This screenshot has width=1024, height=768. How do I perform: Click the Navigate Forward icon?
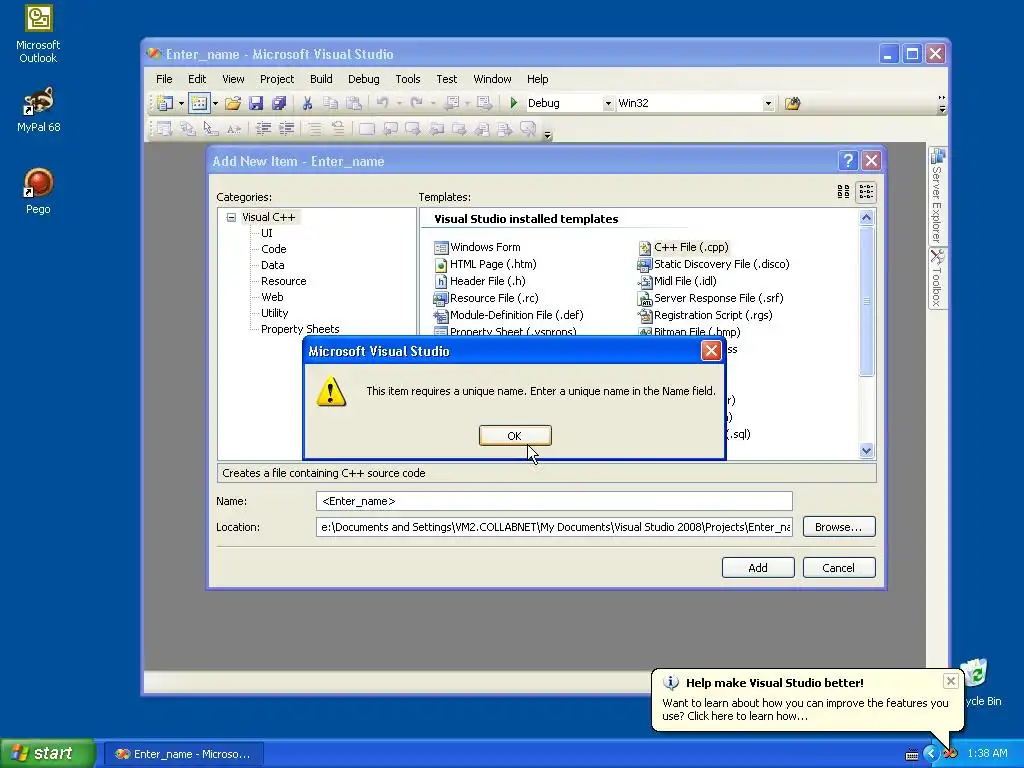tap(484, 103)
